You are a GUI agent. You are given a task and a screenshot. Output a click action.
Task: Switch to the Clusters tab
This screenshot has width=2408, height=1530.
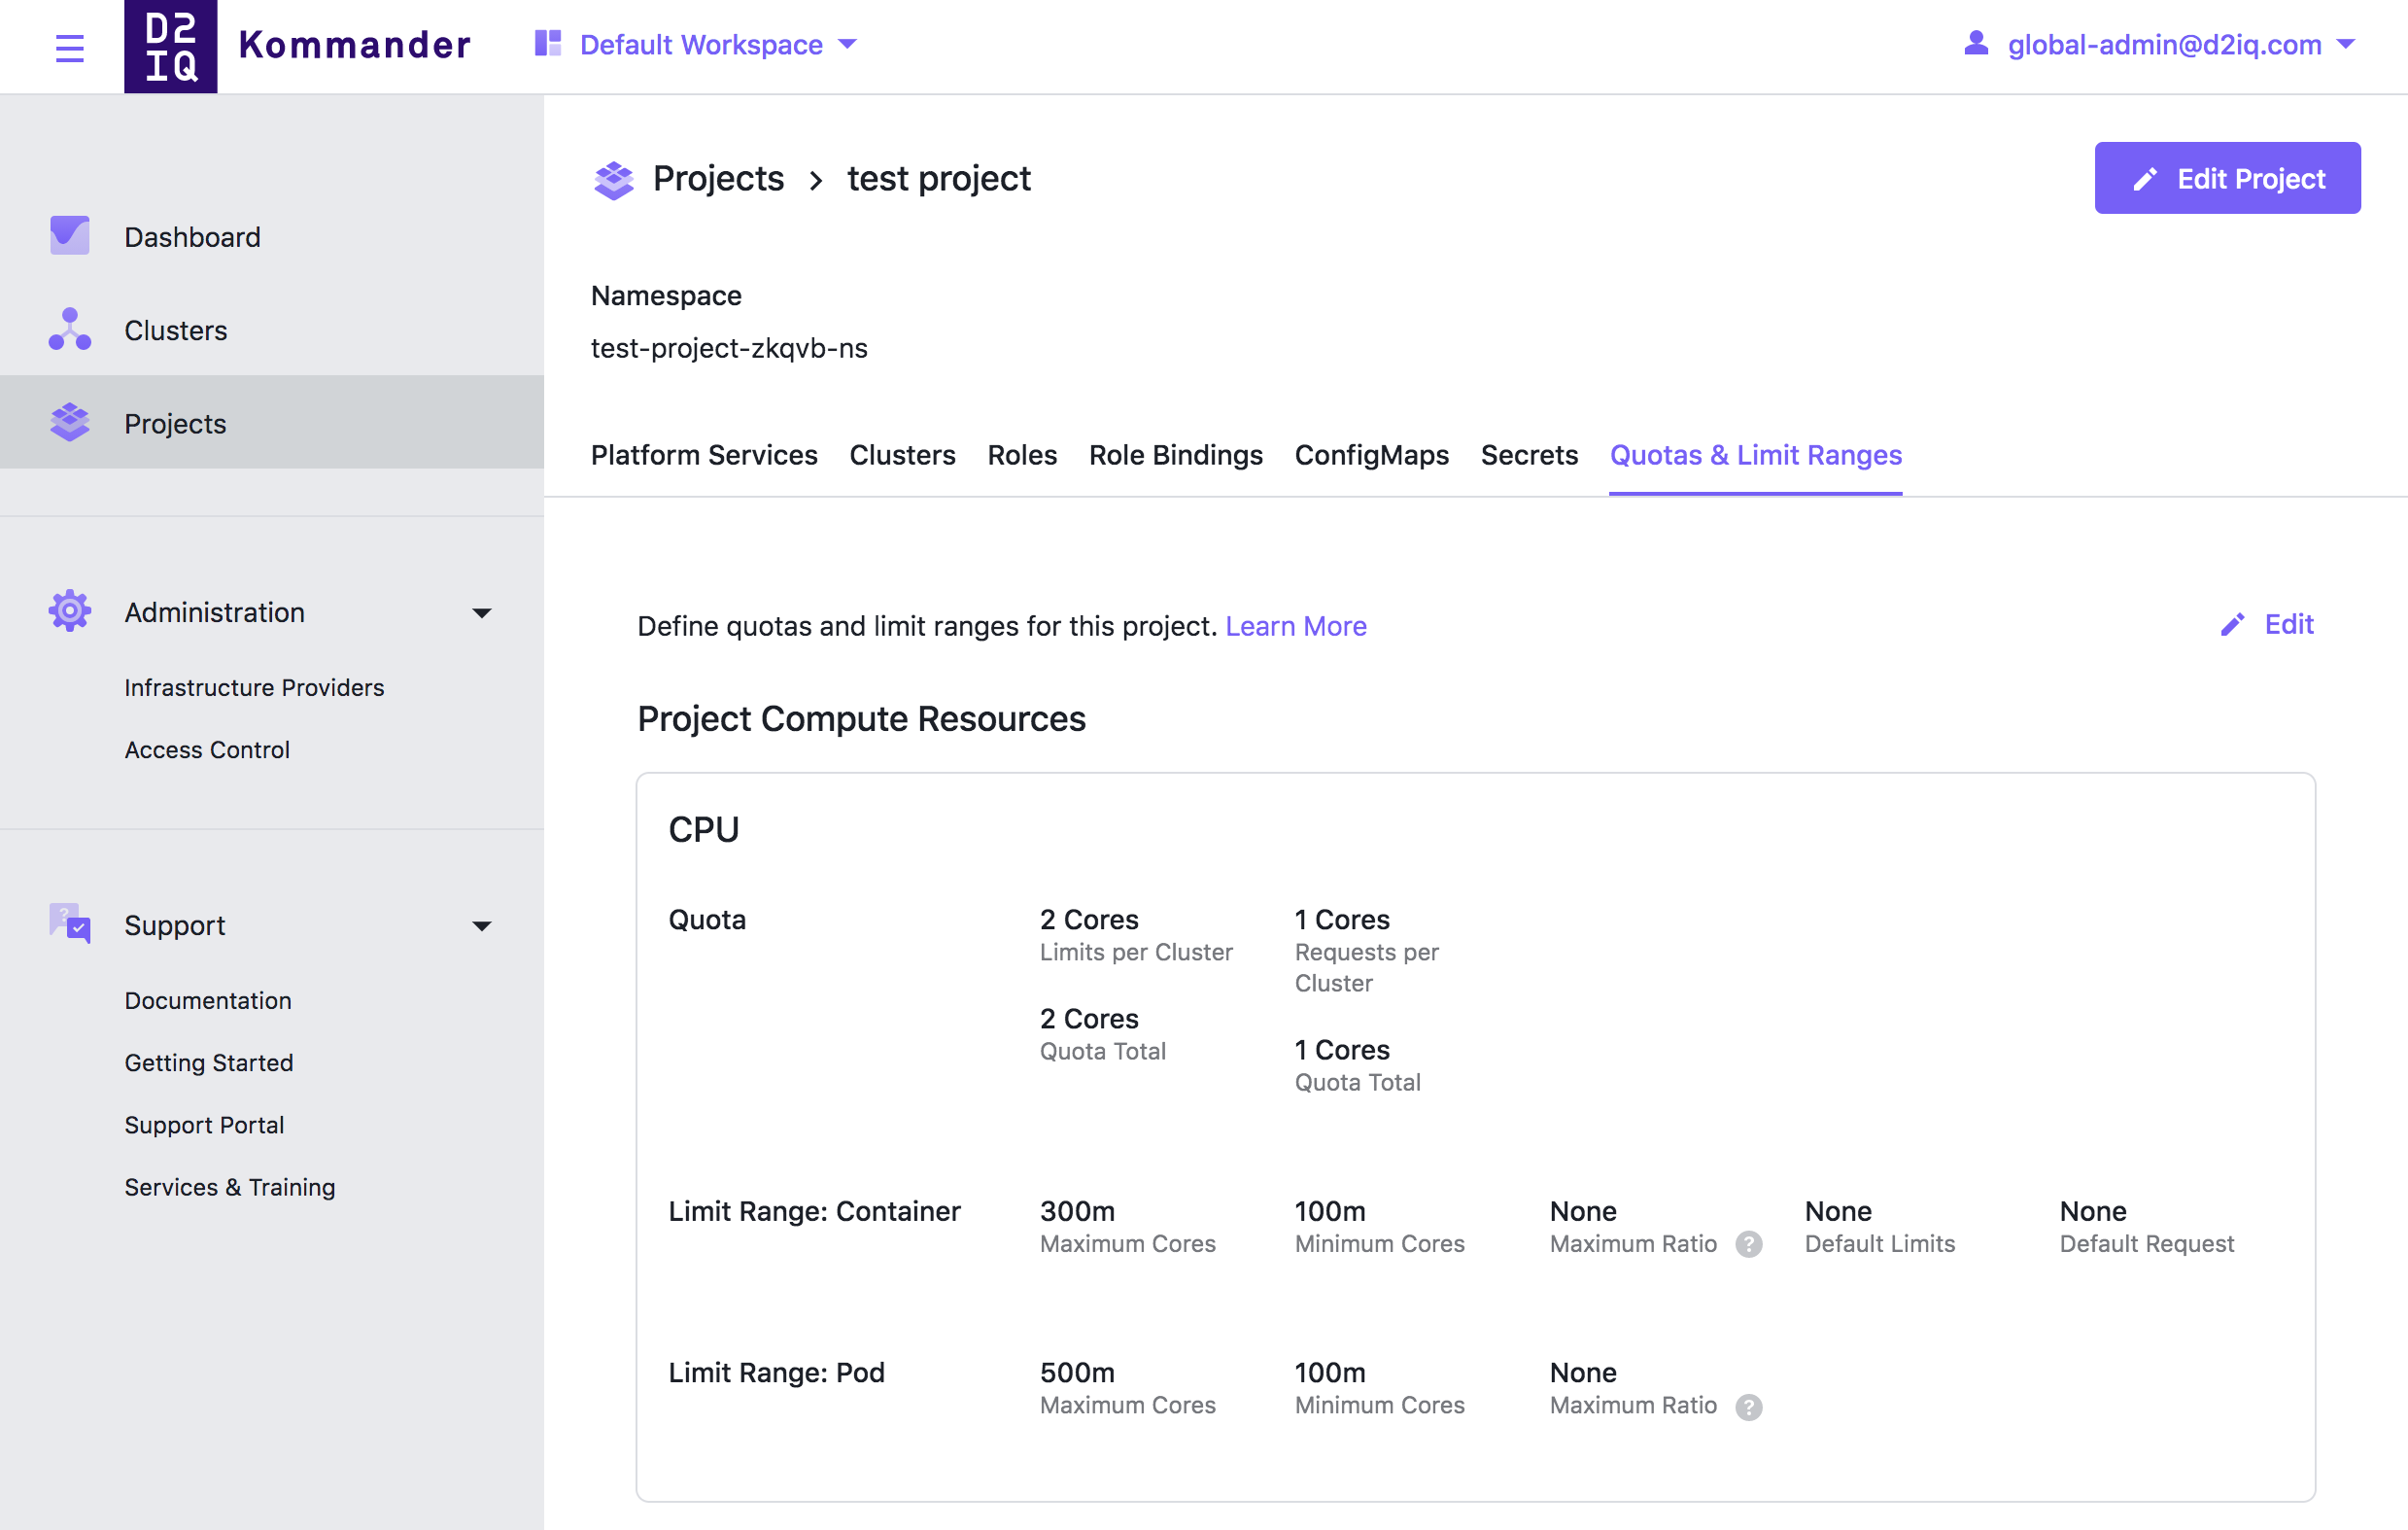click(x=902, y=455)
